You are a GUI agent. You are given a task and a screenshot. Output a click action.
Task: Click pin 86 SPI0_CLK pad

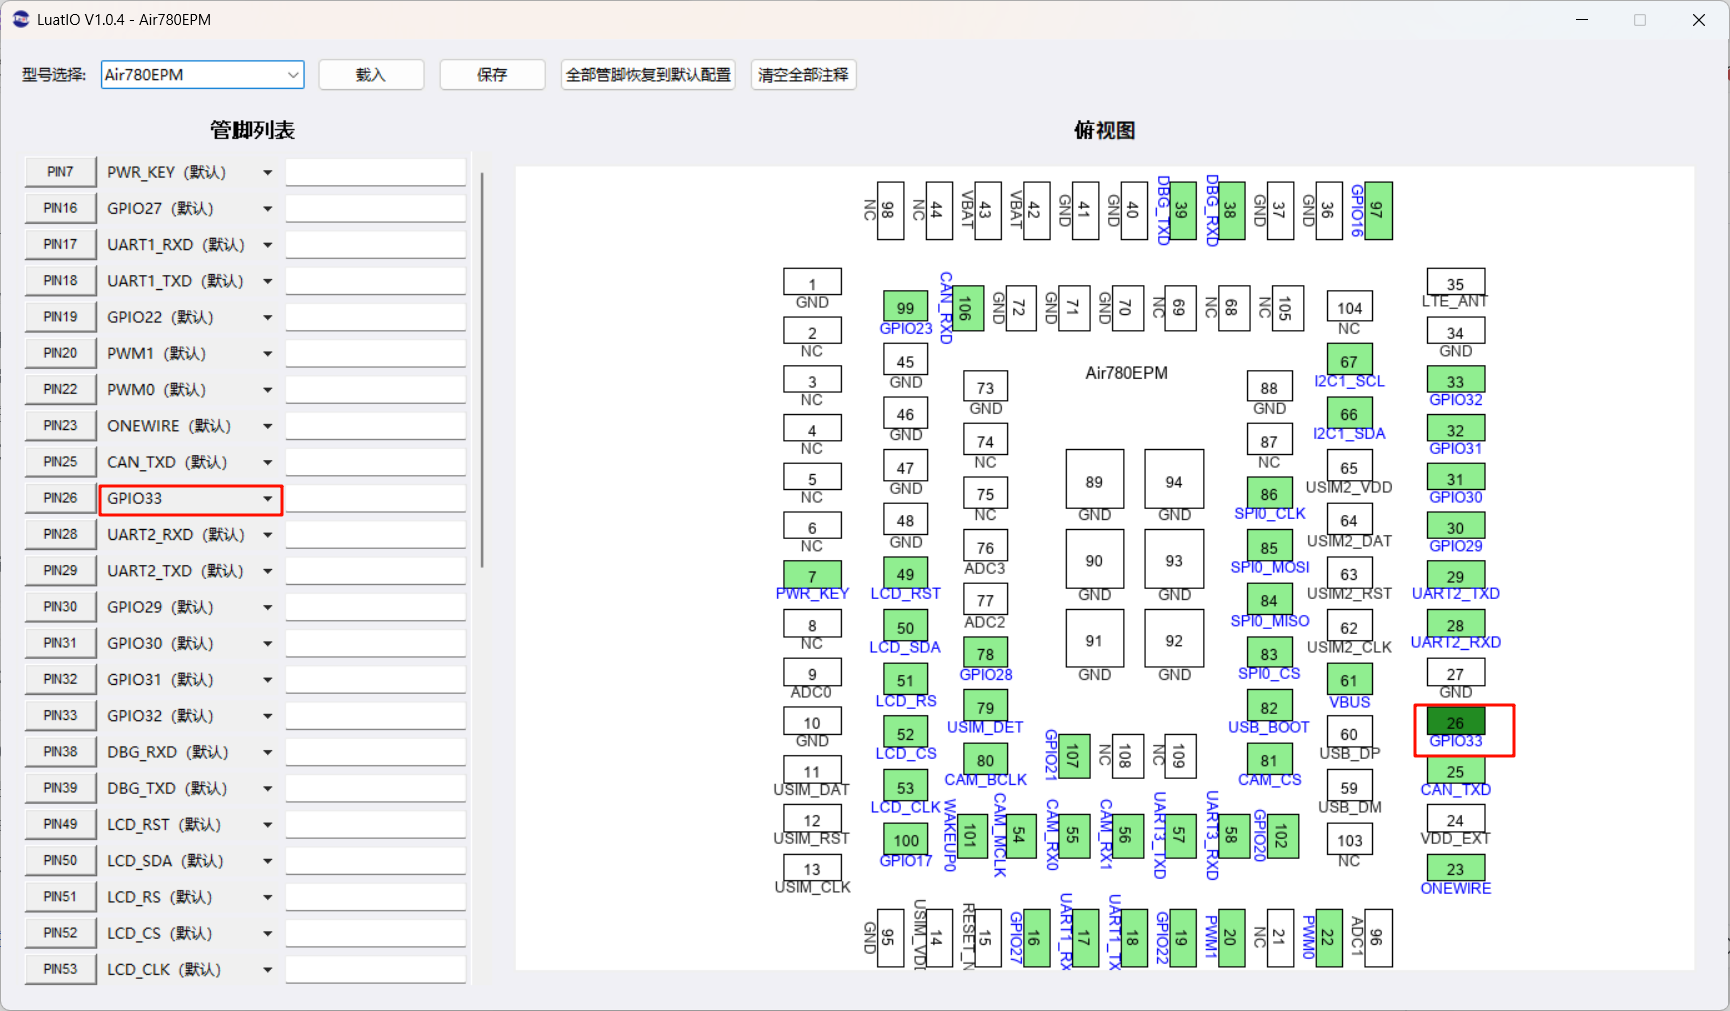pos(1269,493)
